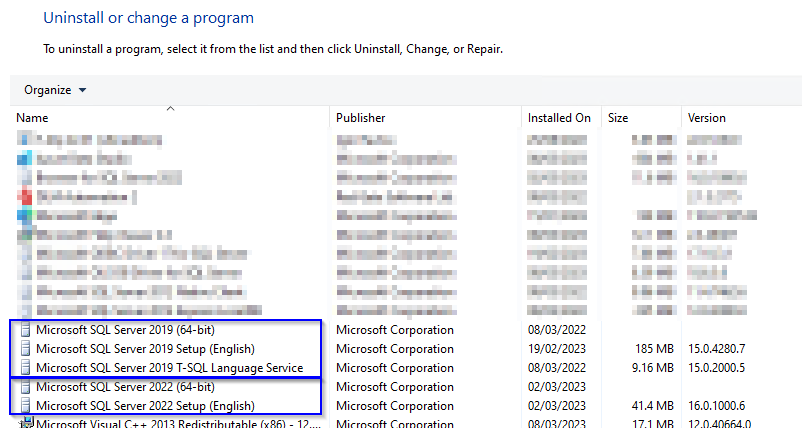Click the sort arrow above Name column
Viewport: 802px width, 428px height.
click(171, 108)
